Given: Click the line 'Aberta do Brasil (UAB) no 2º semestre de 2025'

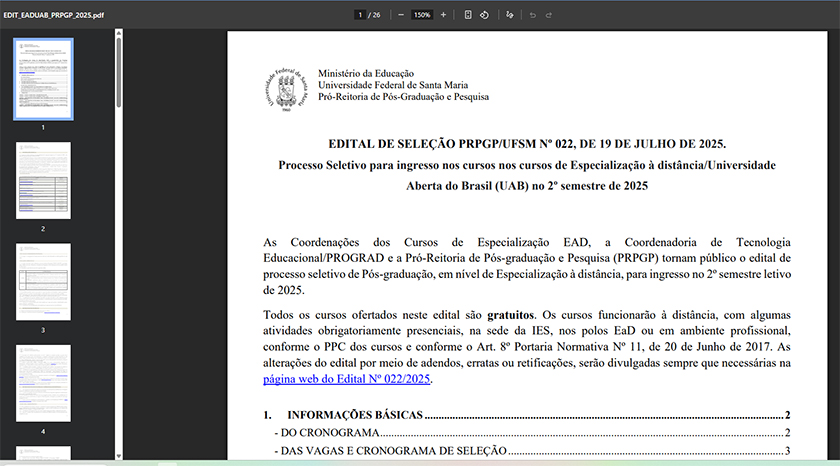Looking at the screenshot, I should click(x=527, y=186).
